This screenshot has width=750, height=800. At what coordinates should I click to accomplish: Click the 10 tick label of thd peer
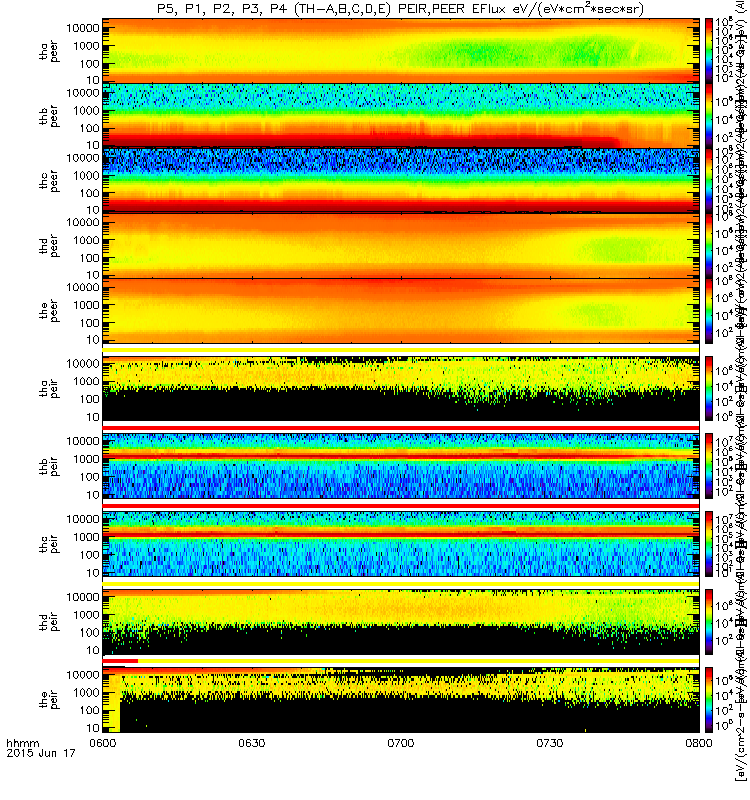(x=92, y=275)
